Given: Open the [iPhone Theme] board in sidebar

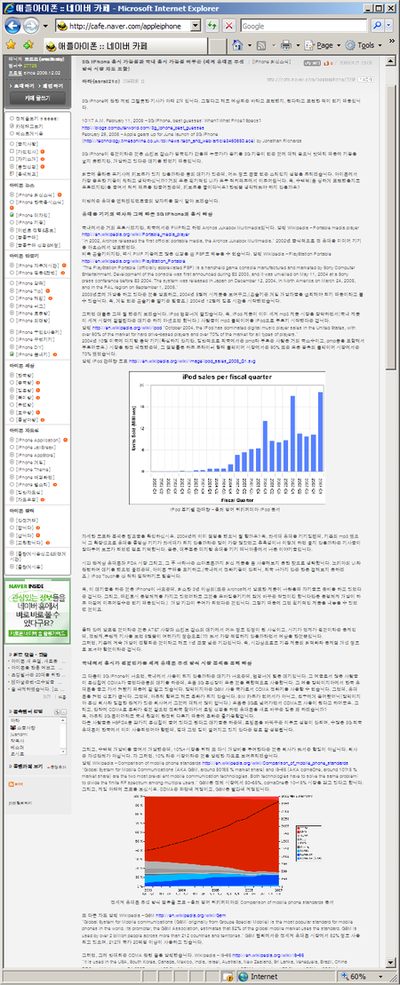Looking at the screenshot, I should pyautogui.click(x=33, y=469).
